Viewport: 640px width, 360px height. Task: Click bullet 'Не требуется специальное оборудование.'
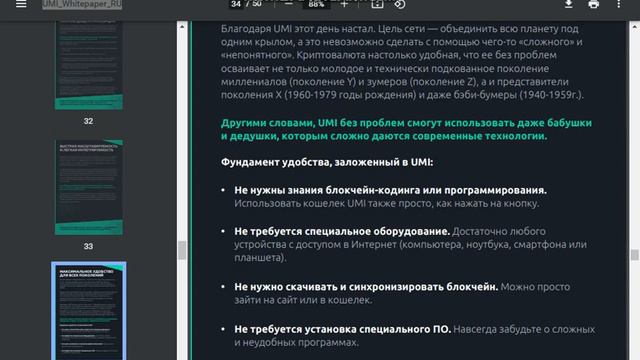pyautogui.click(x=342, y=231)
